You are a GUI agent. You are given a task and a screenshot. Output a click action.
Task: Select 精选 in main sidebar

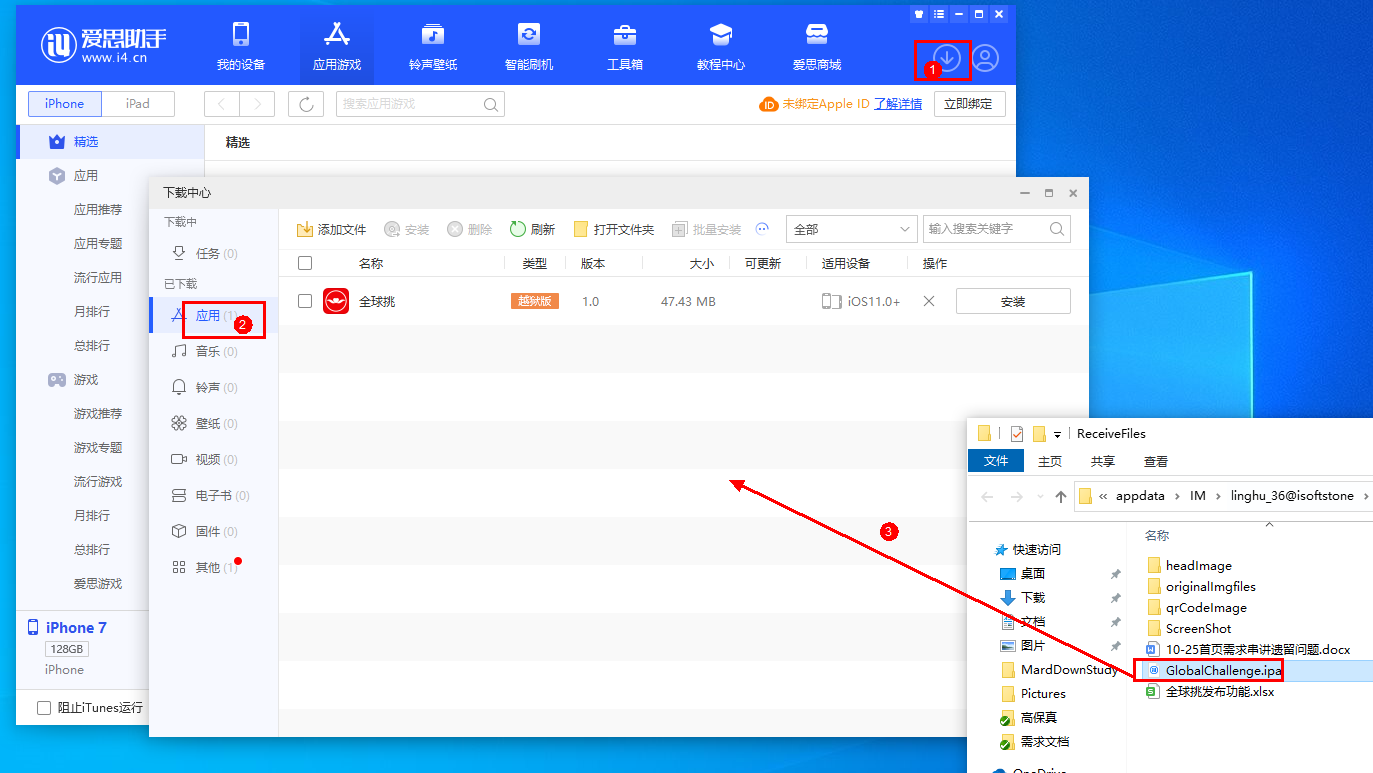(x=110, y=142)
